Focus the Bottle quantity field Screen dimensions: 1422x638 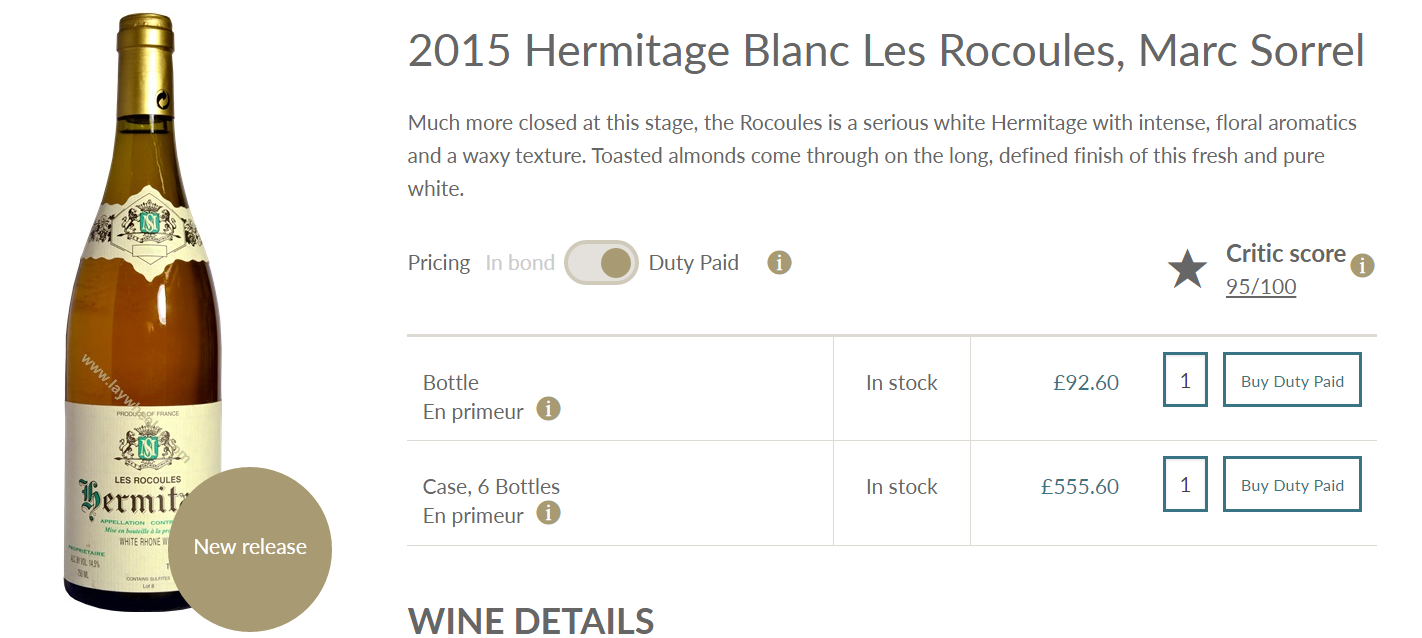(x=1185, y=380)
